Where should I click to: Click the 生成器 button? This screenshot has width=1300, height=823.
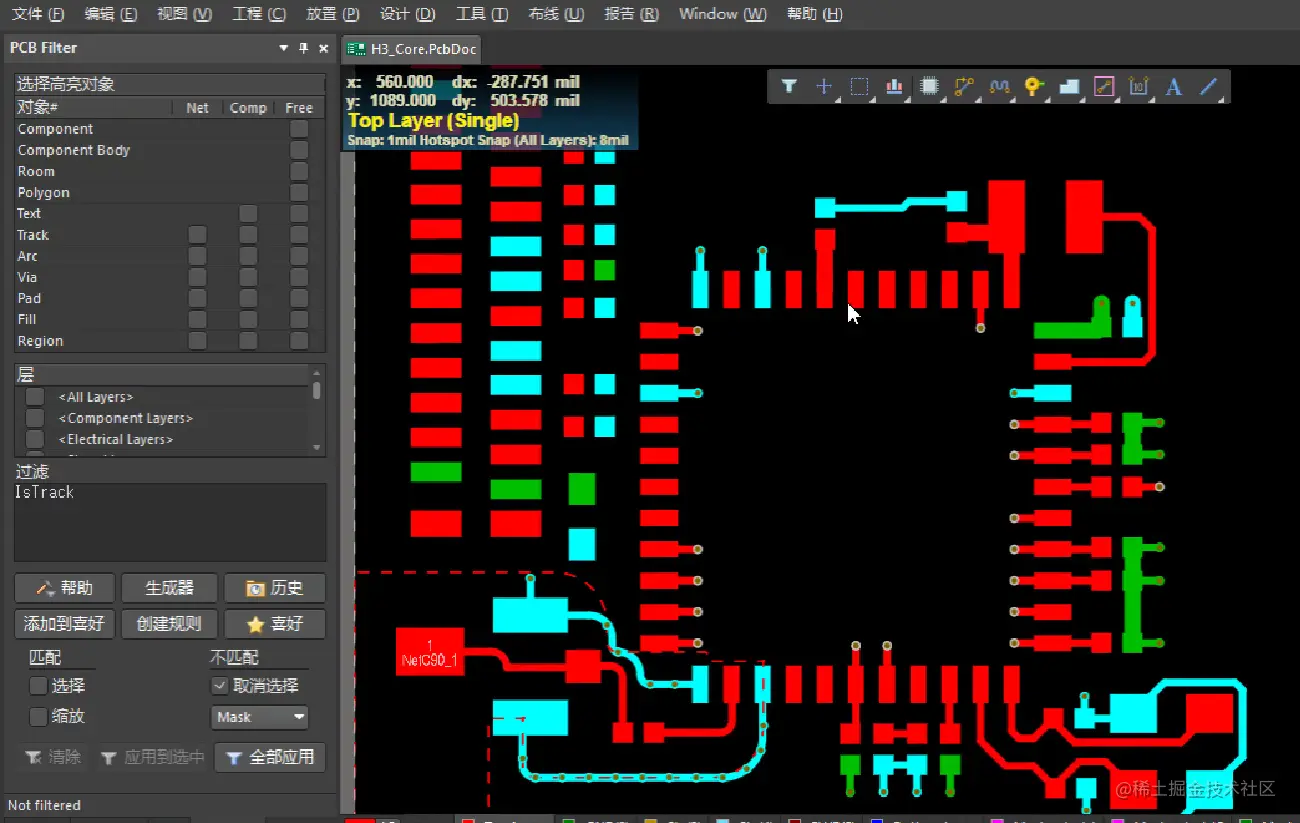click(169, 588)
